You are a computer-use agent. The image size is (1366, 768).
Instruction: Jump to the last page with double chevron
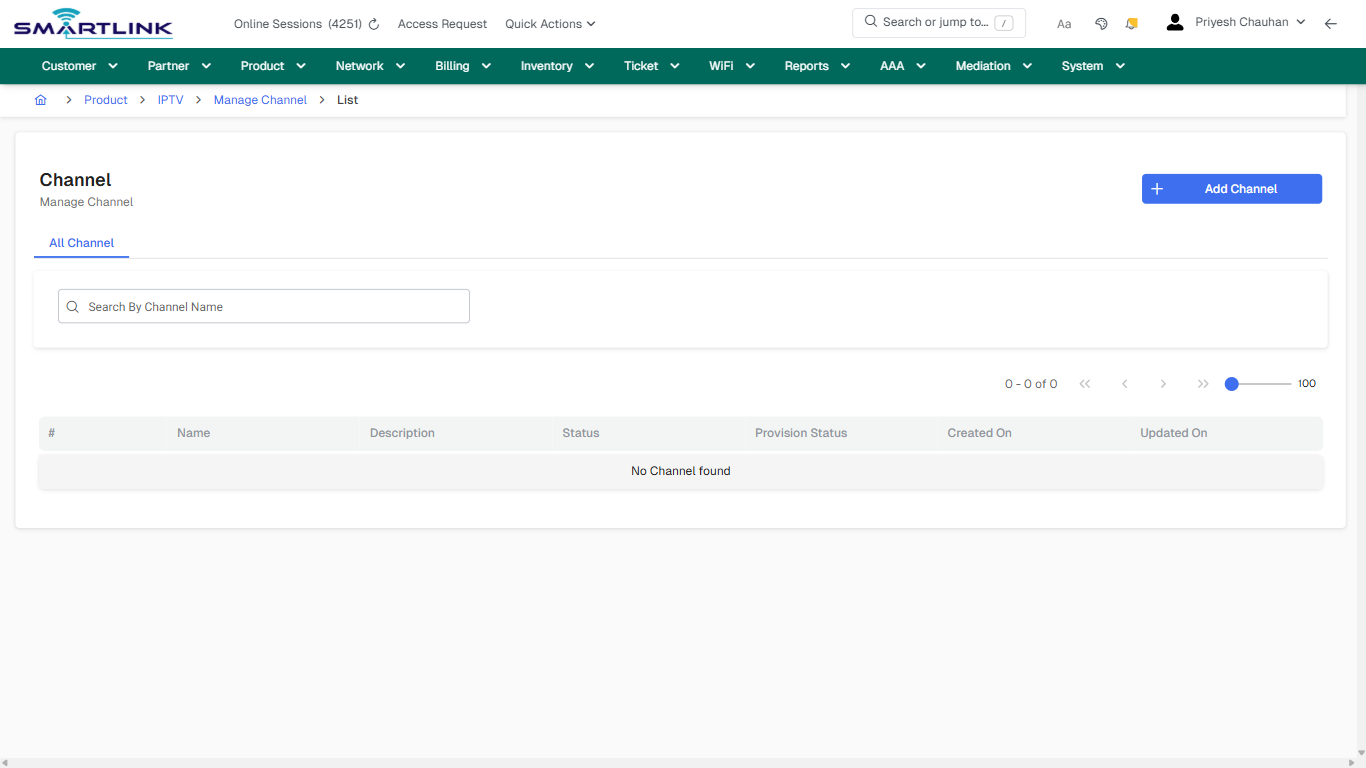click(x=1203, y=383)
